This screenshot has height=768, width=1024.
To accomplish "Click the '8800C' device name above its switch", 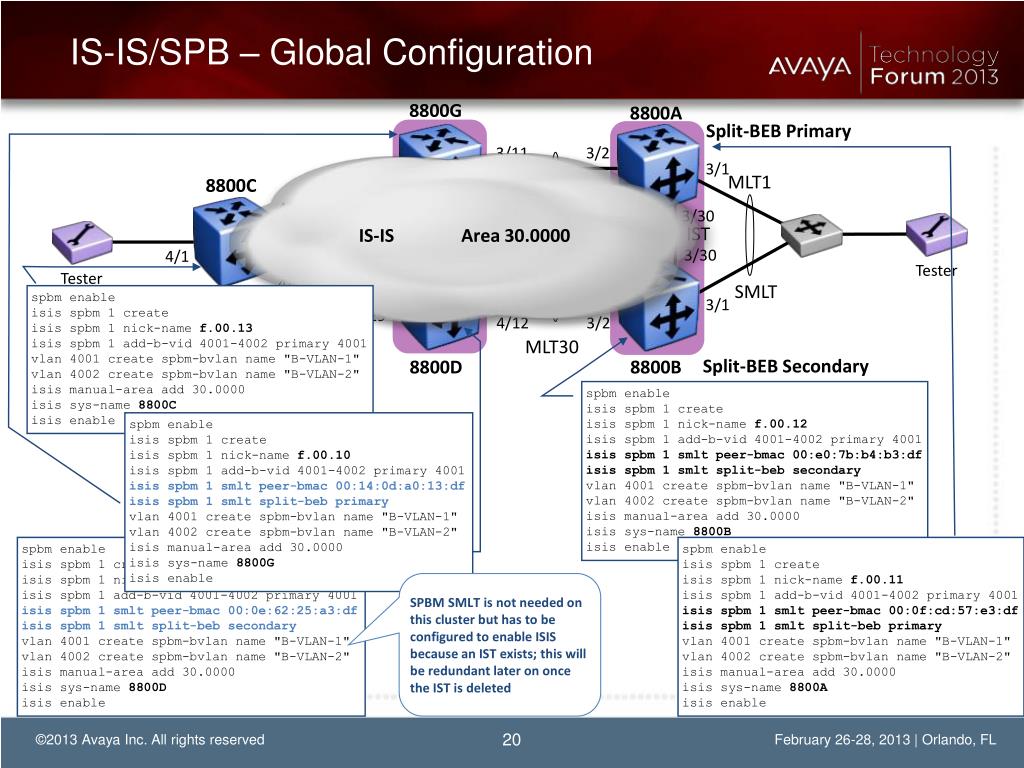I will pos(231,185).
